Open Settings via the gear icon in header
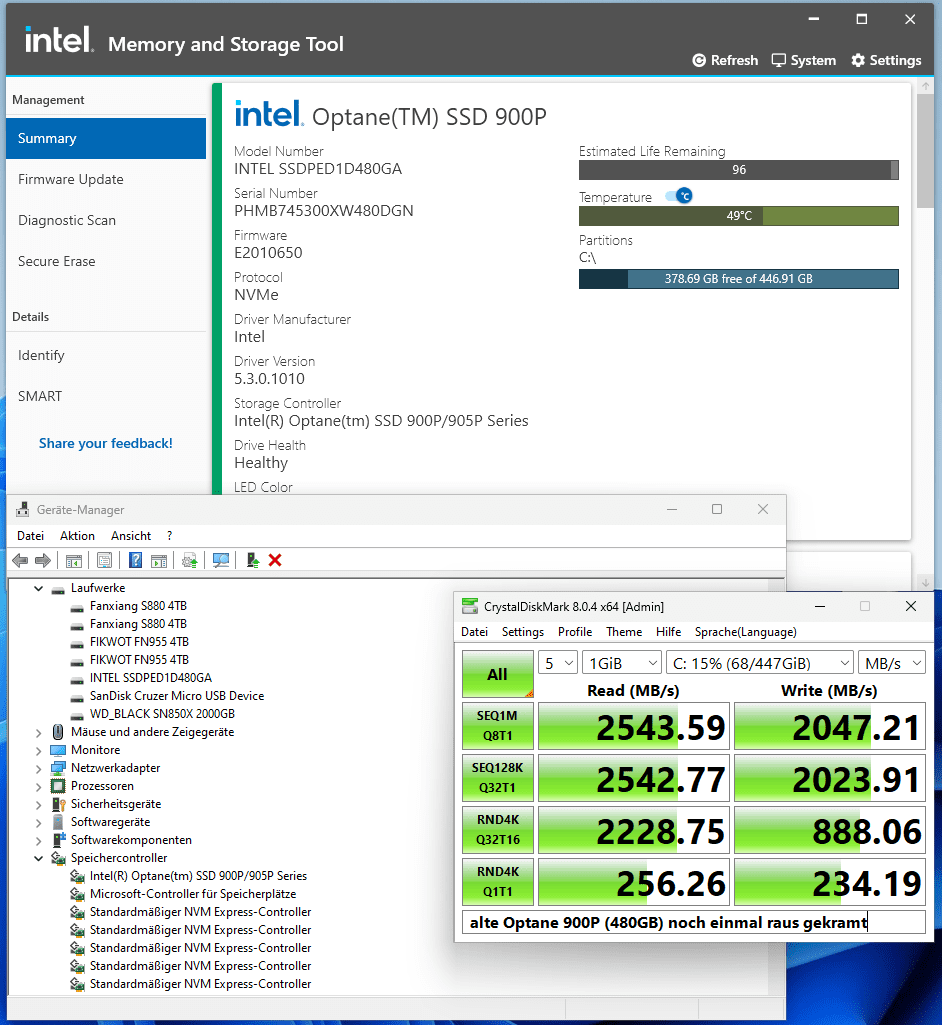 (x=858, y=60)
